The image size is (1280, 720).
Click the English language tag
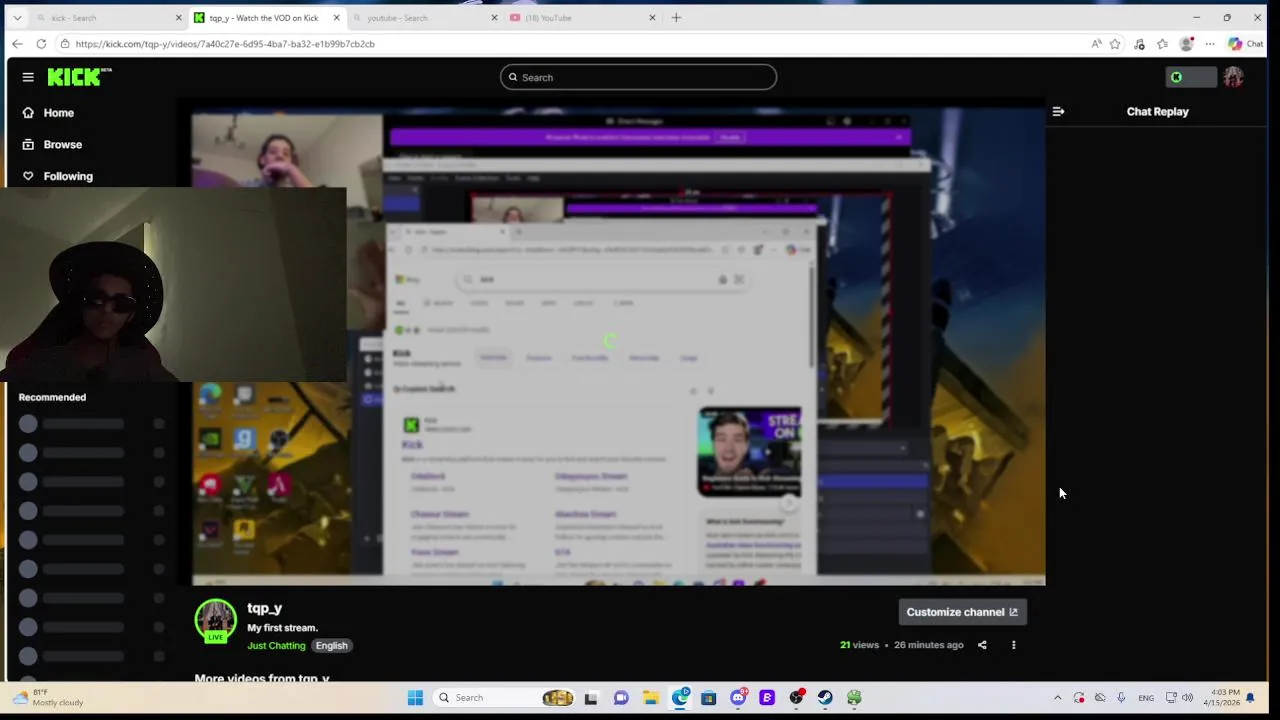pos(332,646)
